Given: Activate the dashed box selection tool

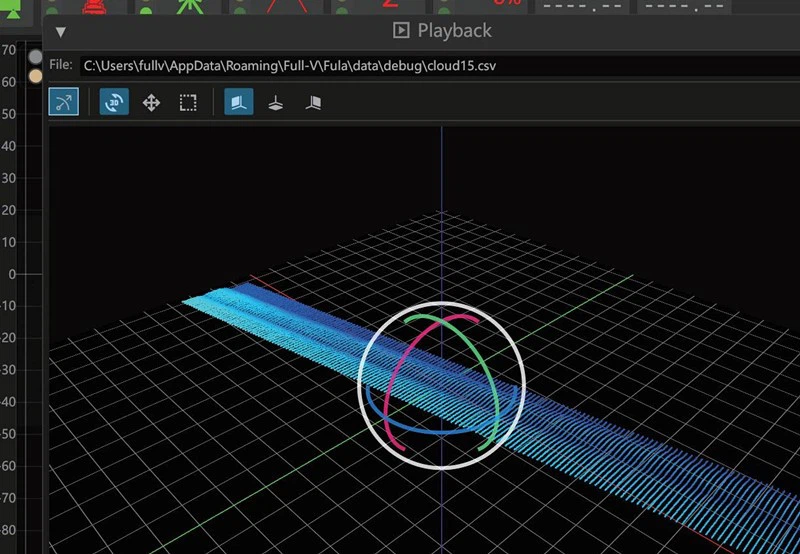Looking at the screenshot, I should click(187, 102).
